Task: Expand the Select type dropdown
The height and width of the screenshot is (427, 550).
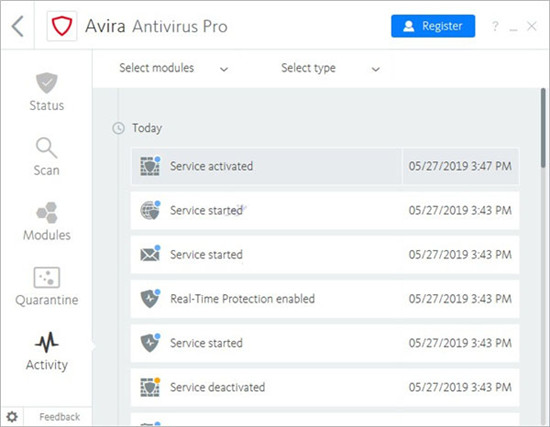Action: 330,68
